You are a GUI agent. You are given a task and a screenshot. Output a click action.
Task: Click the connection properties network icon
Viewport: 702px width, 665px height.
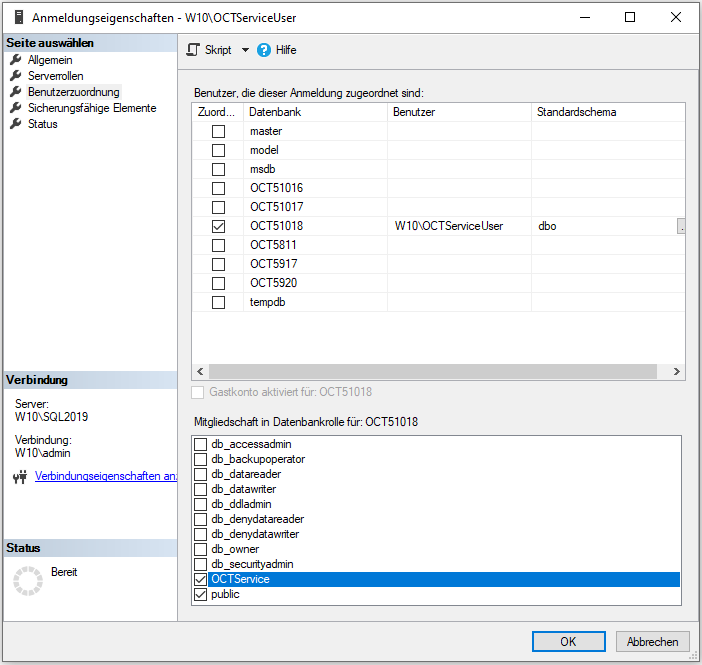coord(20,477)
